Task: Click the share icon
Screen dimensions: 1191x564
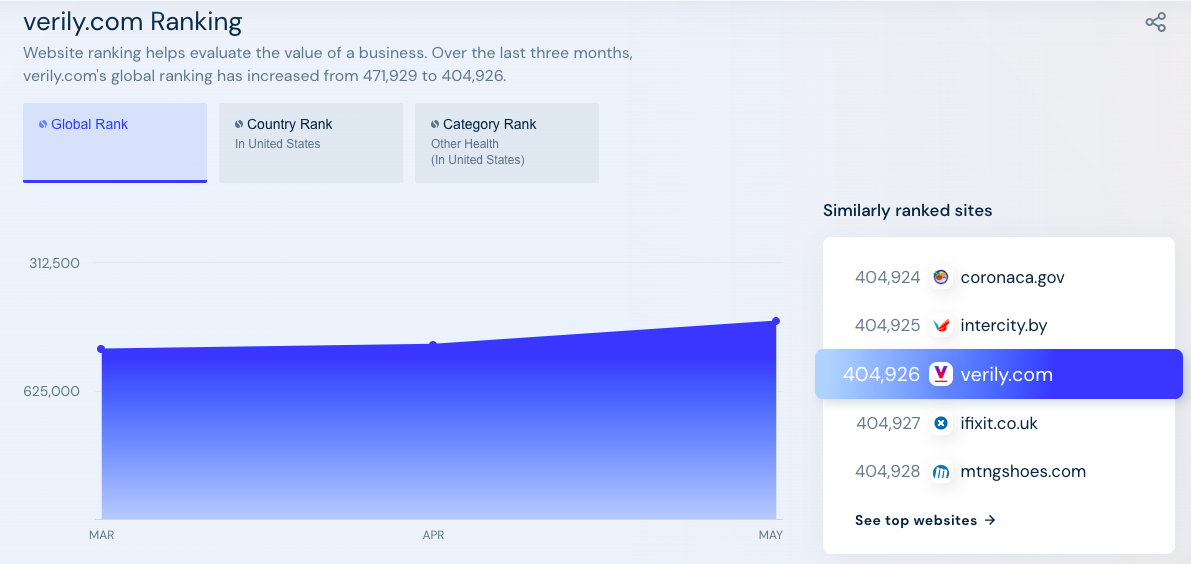Action: click(1155, 22)
